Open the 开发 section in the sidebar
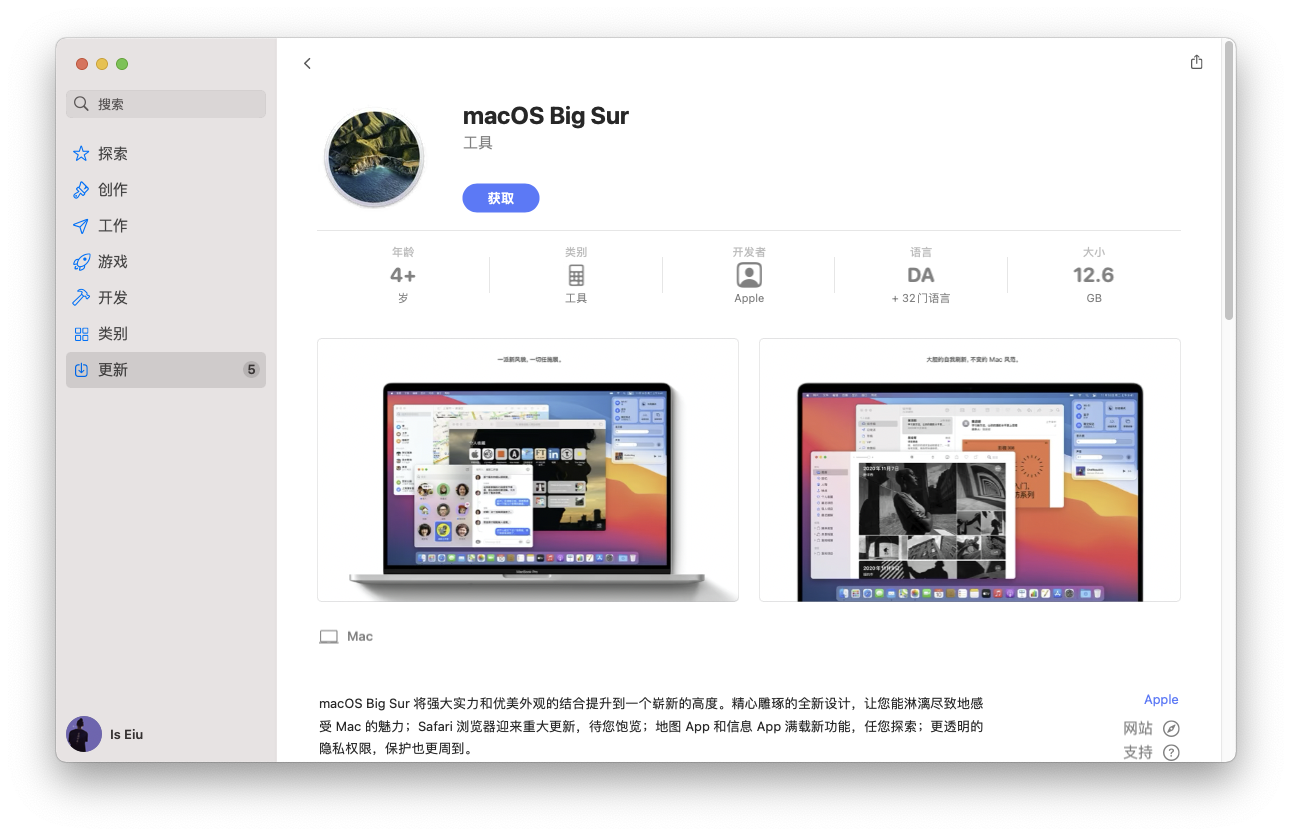Image resolution: width=1292 pixels, height=836 pixels. click(x=166, y=298)
